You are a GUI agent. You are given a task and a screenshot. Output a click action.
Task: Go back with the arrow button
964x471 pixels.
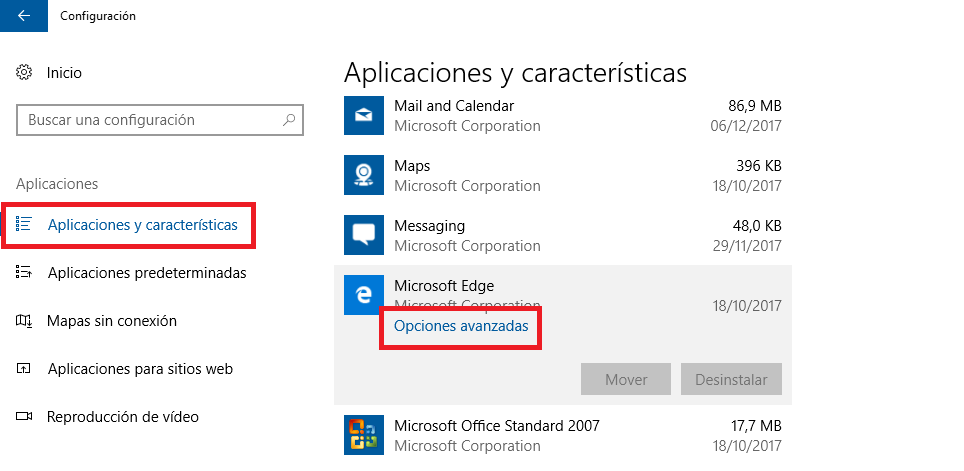23,16
